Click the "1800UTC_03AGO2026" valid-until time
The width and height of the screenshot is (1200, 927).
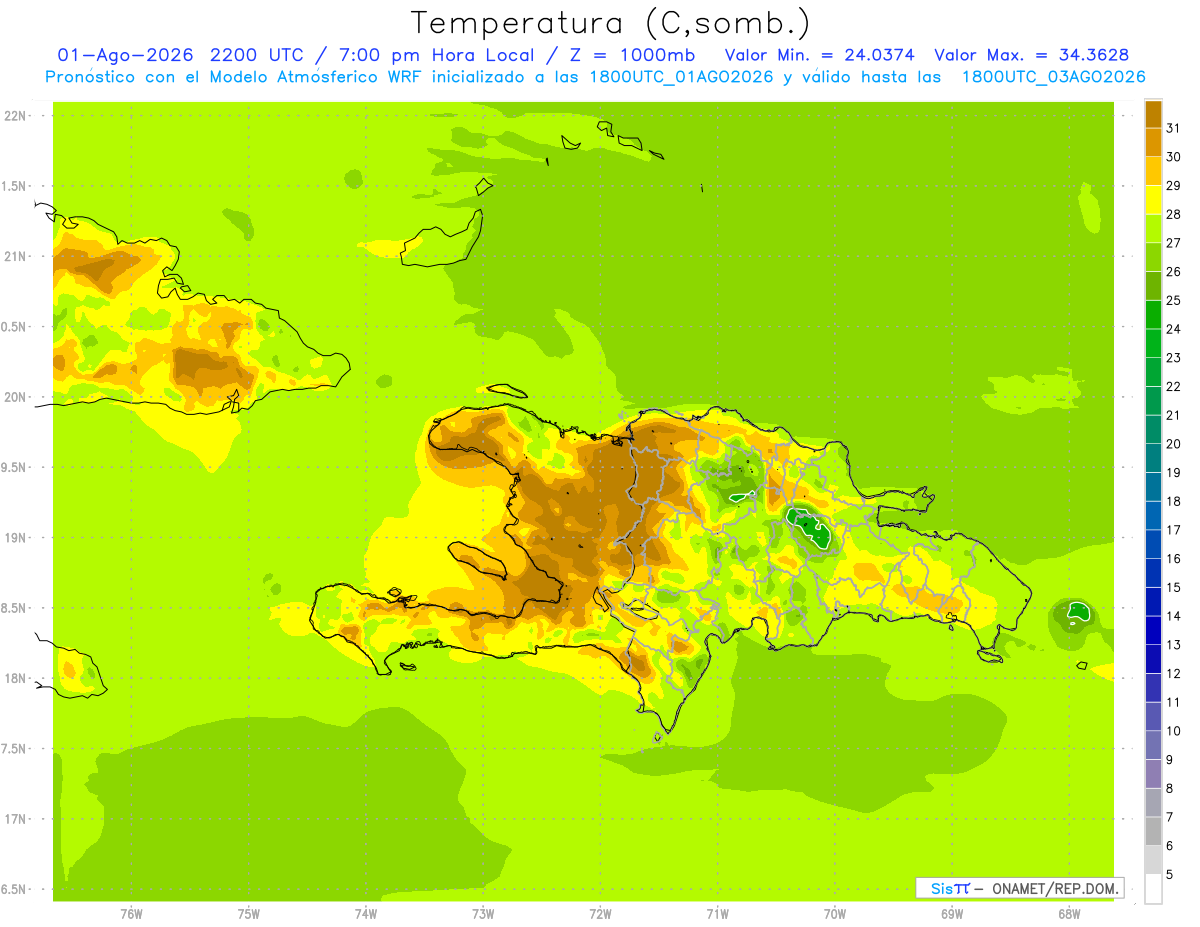[1053, 77]
